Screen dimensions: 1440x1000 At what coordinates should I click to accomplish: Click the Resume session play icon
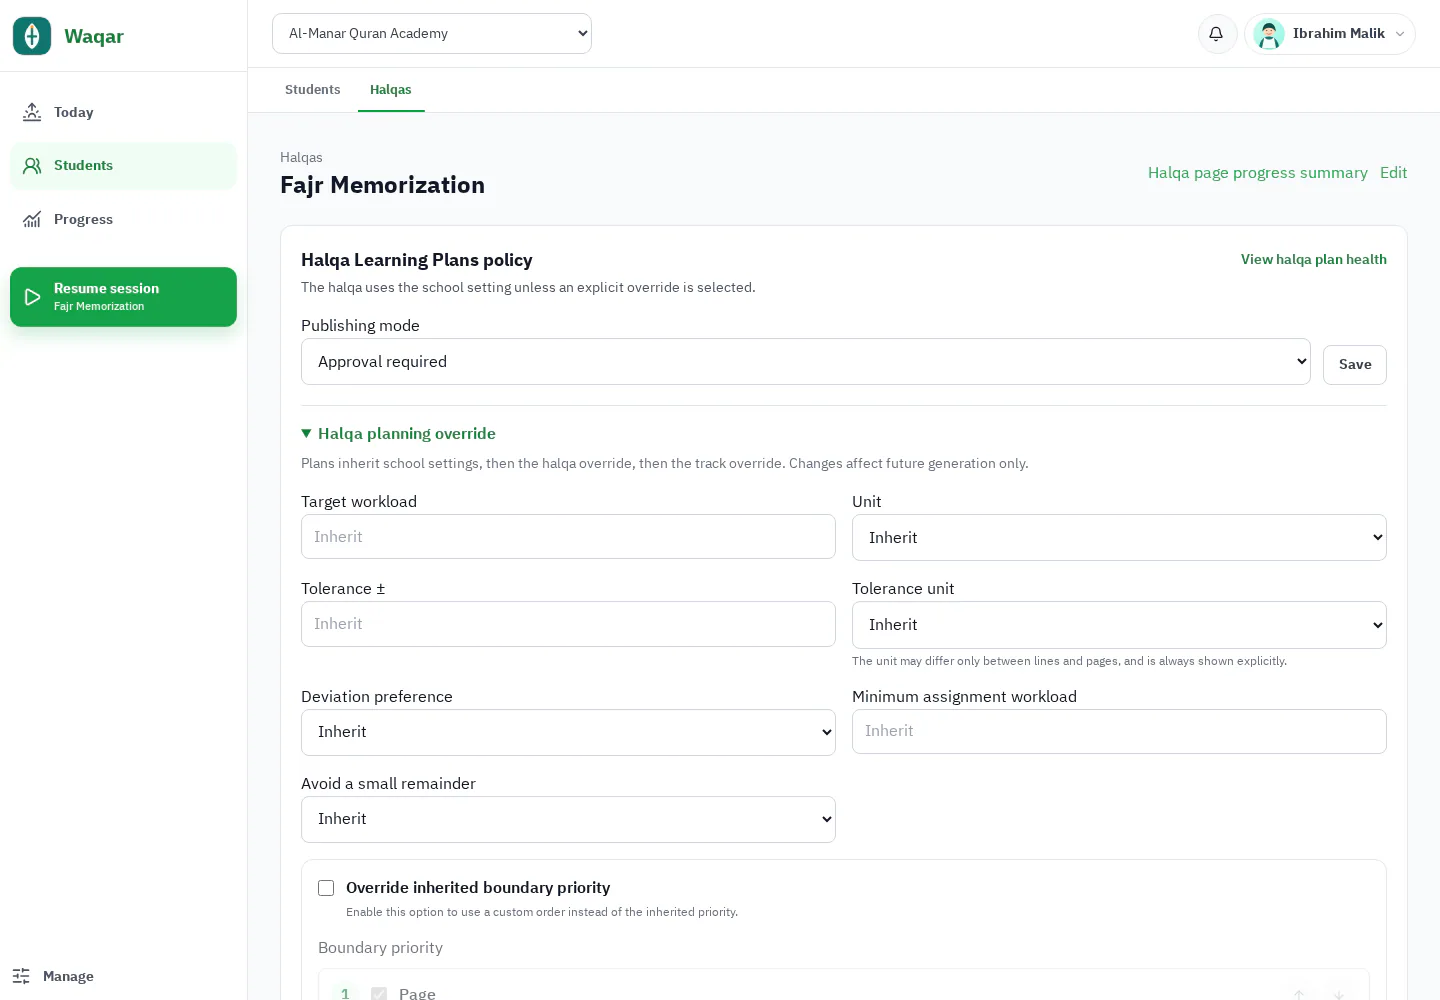[33, 297]
